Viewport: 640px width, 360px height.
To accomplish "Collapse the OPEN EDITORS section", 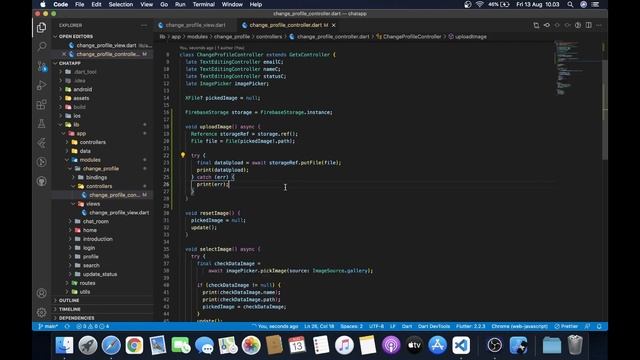I will pos(102,36).
